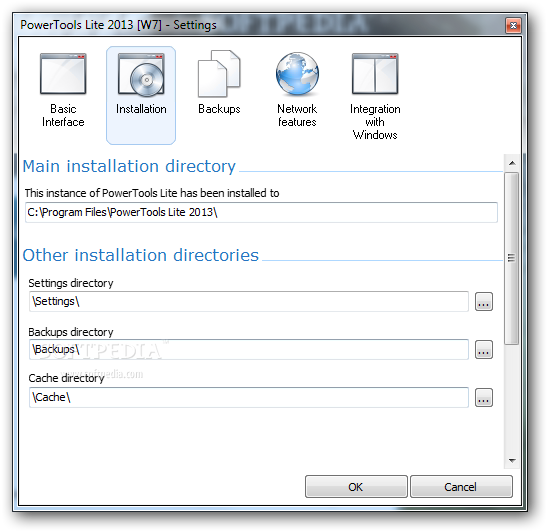Open Integration with Windows settings

point(375,95)
